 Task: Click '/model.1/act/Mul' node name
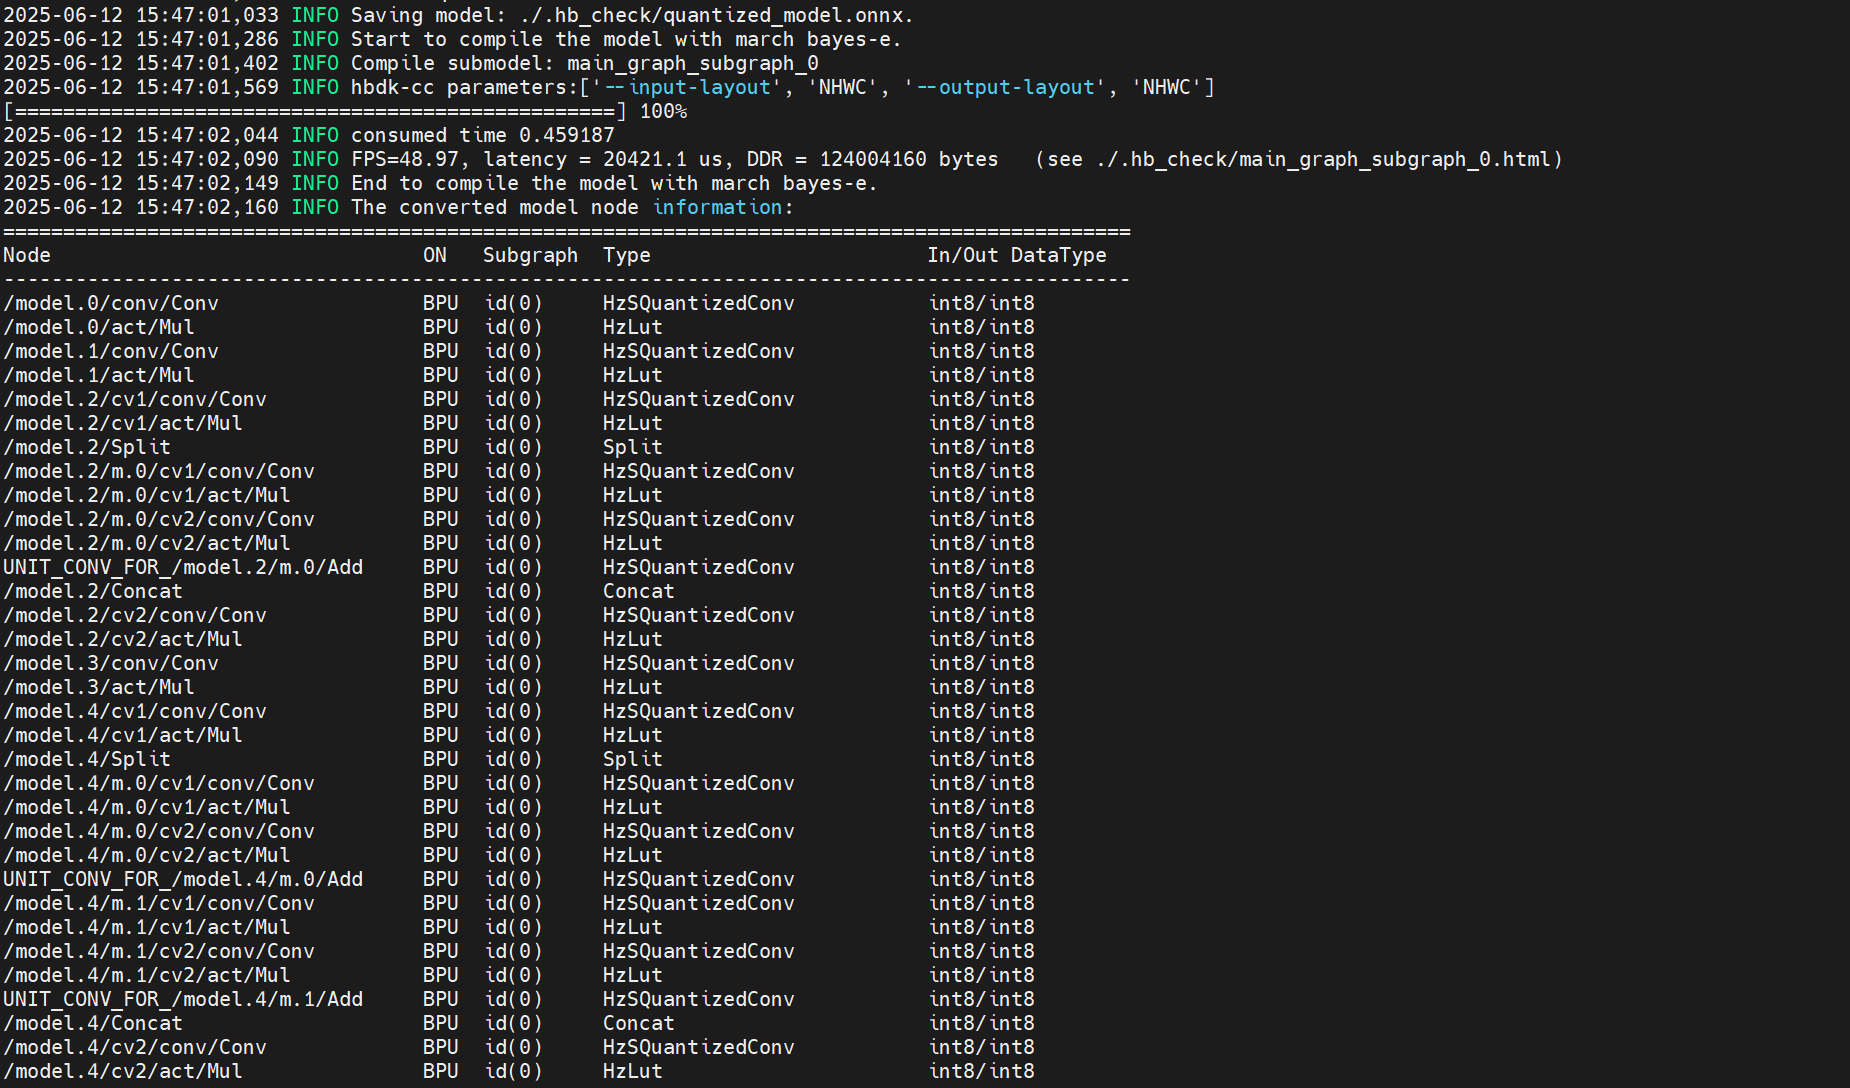point(99,375)
